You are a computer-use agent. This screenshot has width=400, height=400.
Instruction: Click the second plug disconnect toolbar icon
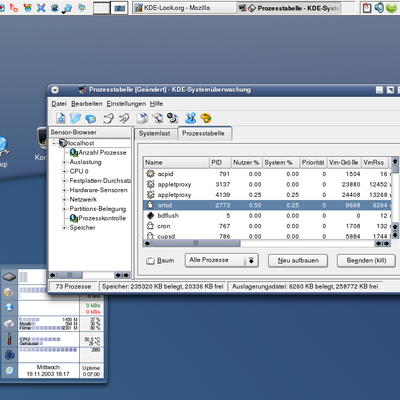point(124,118)
